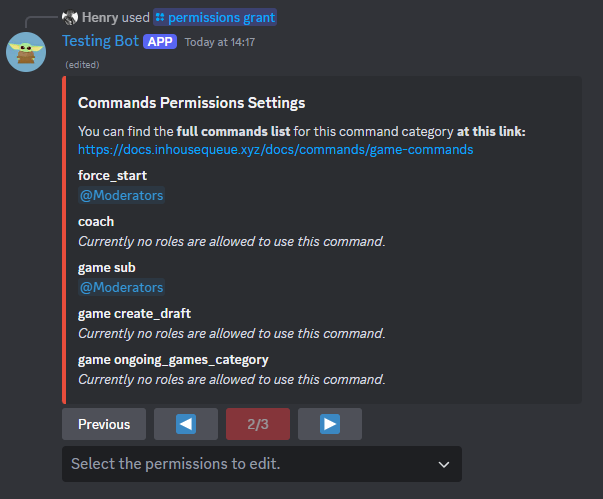Image resolution: width=603 pixels, height=499 pixels.
Task: Click the Commands Permissions Settings embed title
Action: click(x=192, y=103)
